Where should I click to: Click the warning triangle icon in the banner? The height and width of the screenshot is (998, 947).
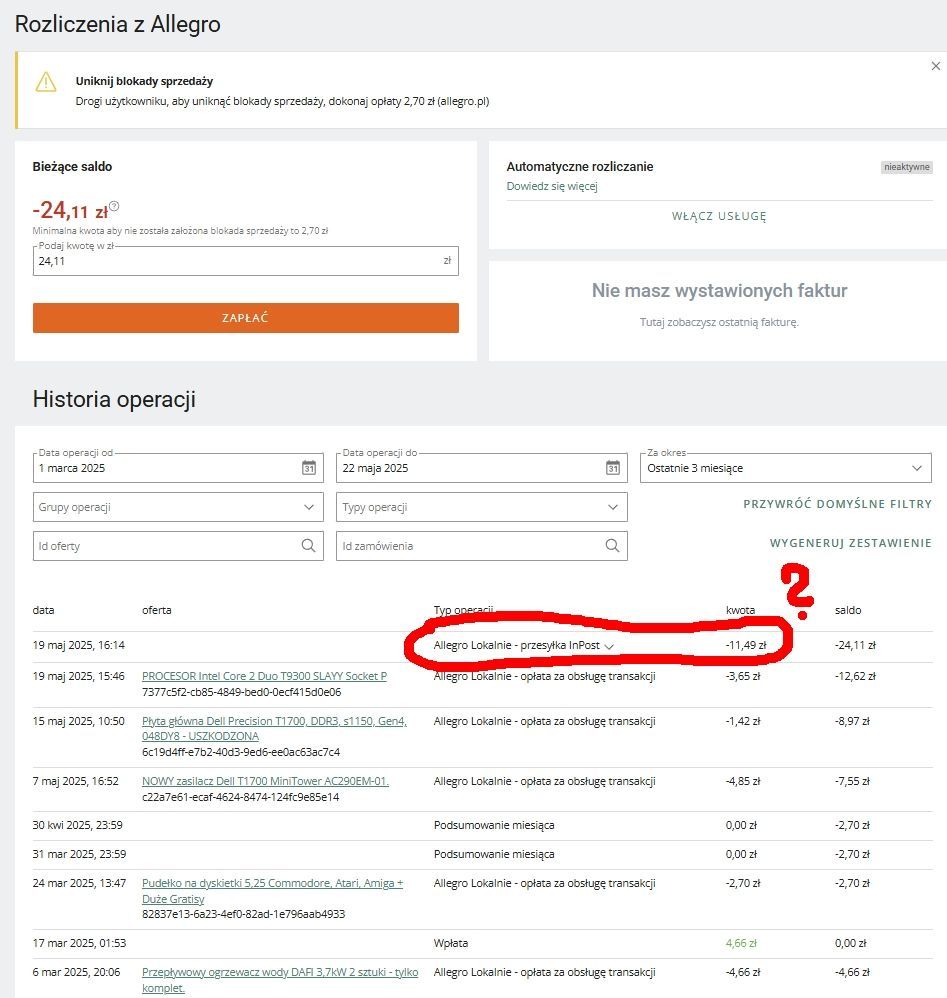point(46,82)
